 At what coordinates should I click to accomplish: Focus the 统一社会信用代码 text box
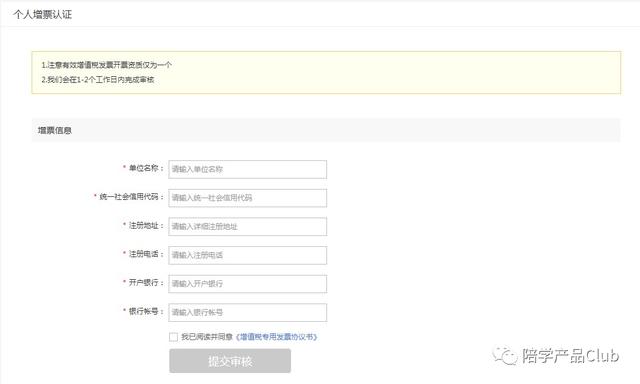click(247, 198)
